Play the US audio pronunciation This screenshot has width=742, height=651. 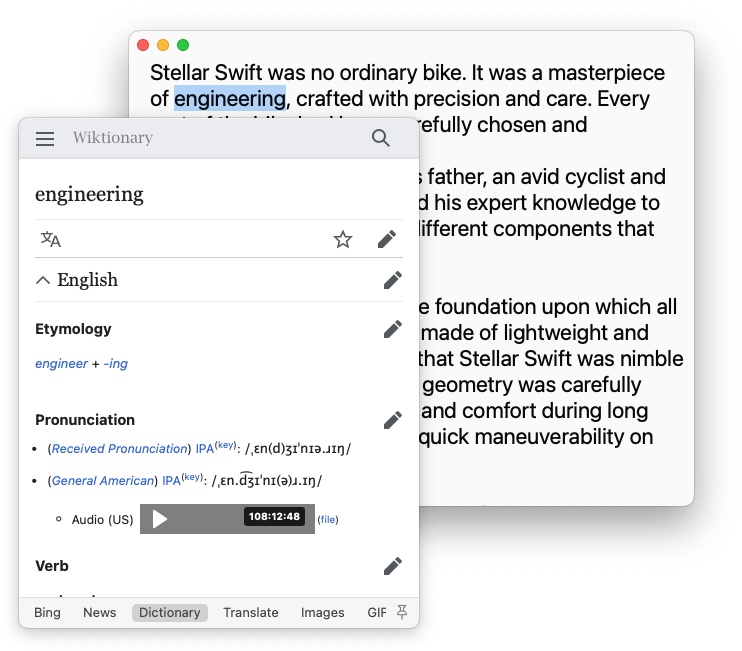tap(160, 519)
